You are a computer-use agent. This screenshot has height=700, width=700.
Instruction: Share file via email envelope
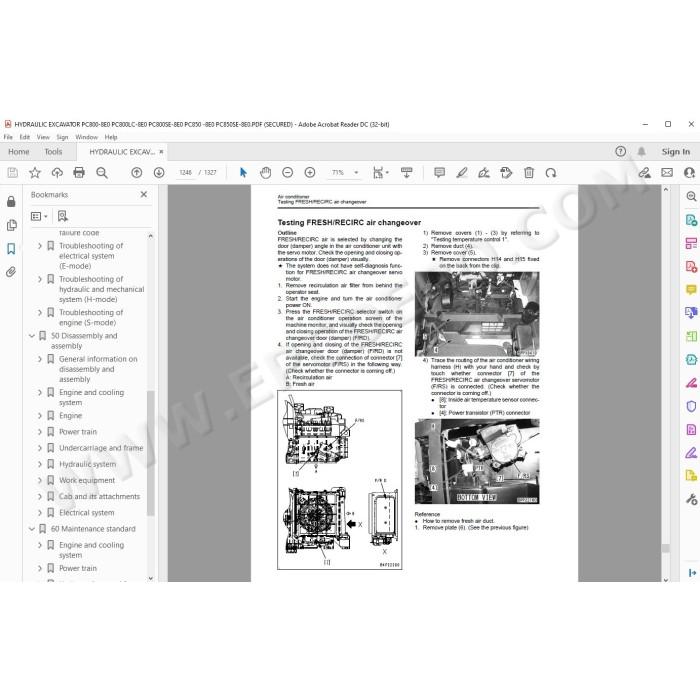pos(667,172)
